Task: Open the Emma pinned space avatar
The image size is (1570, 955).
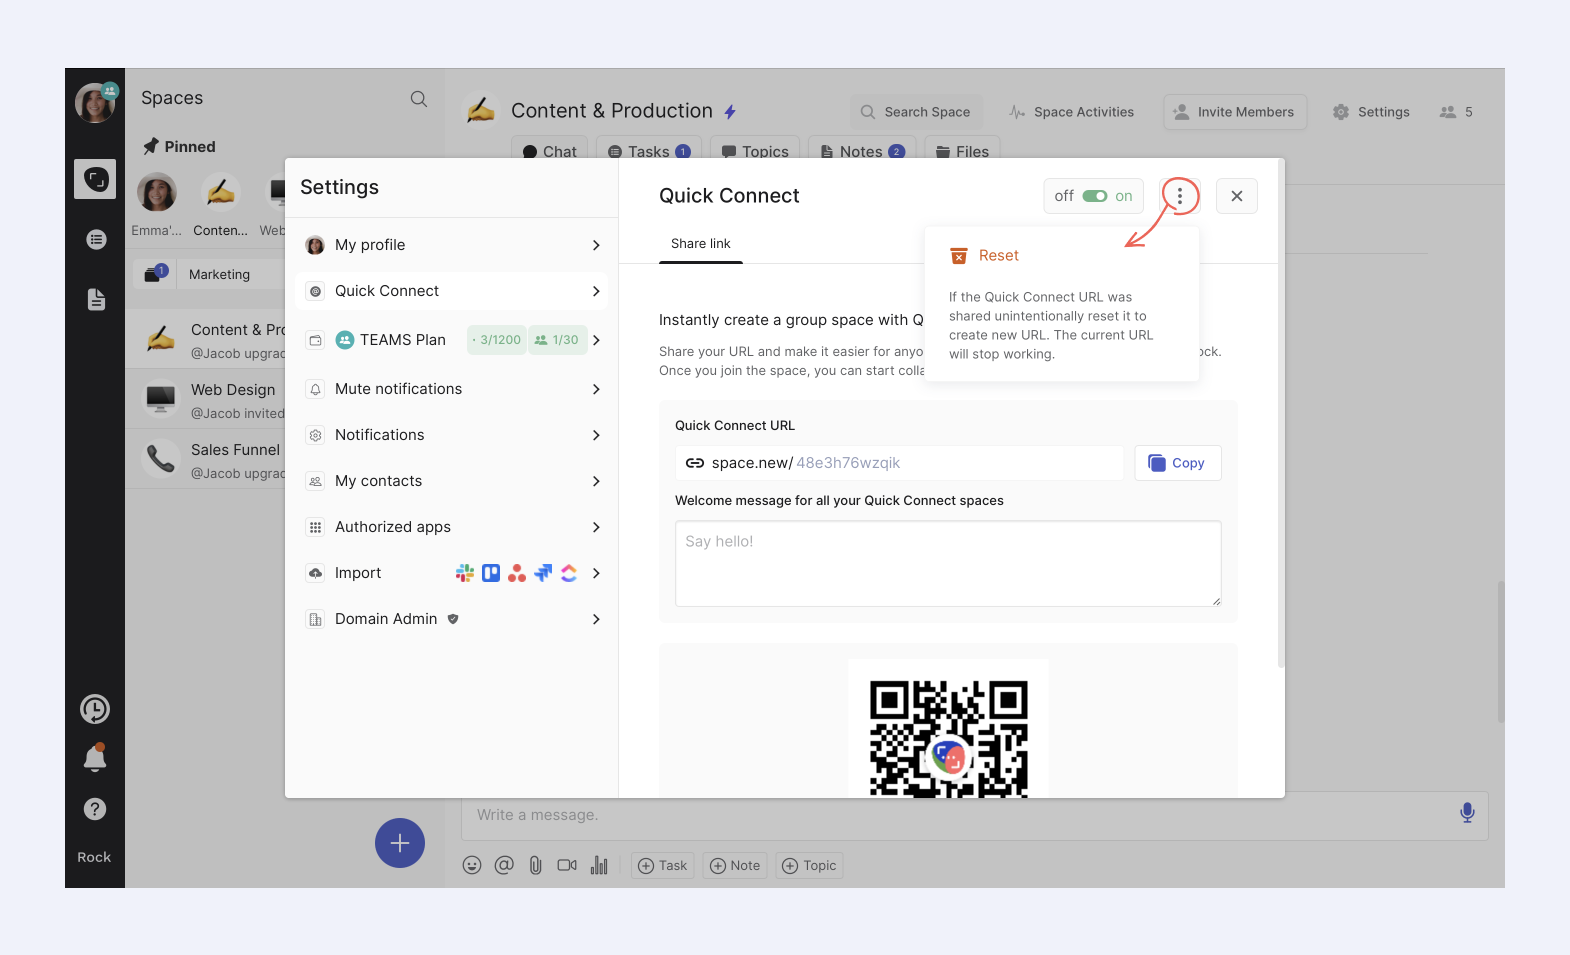Action: click(157, 192)
